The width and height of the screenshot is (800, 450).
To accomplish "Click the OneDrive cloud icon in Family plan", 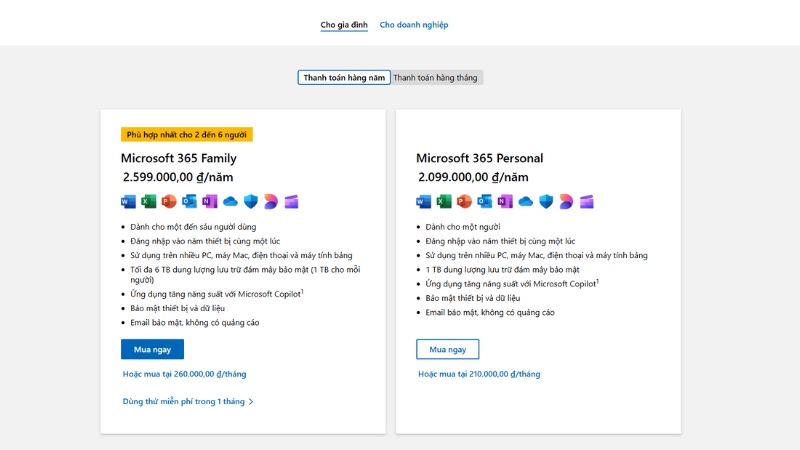I will 230,202.
